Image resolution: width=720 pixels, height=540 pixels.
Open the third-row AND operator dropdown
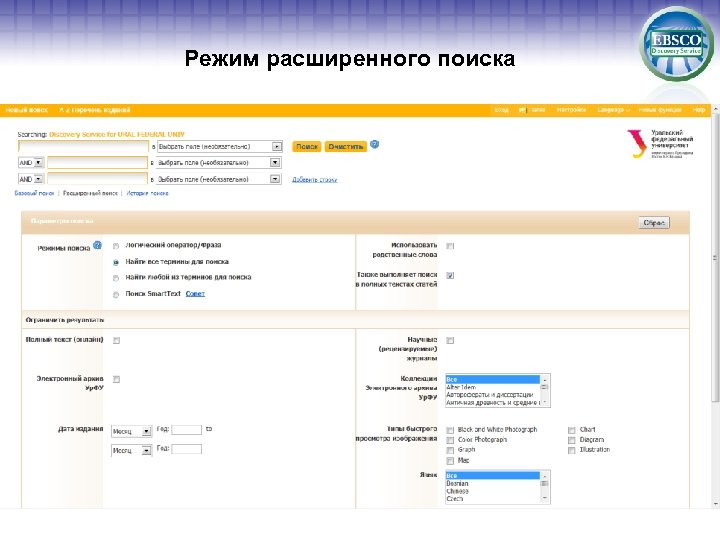[31, 179]
